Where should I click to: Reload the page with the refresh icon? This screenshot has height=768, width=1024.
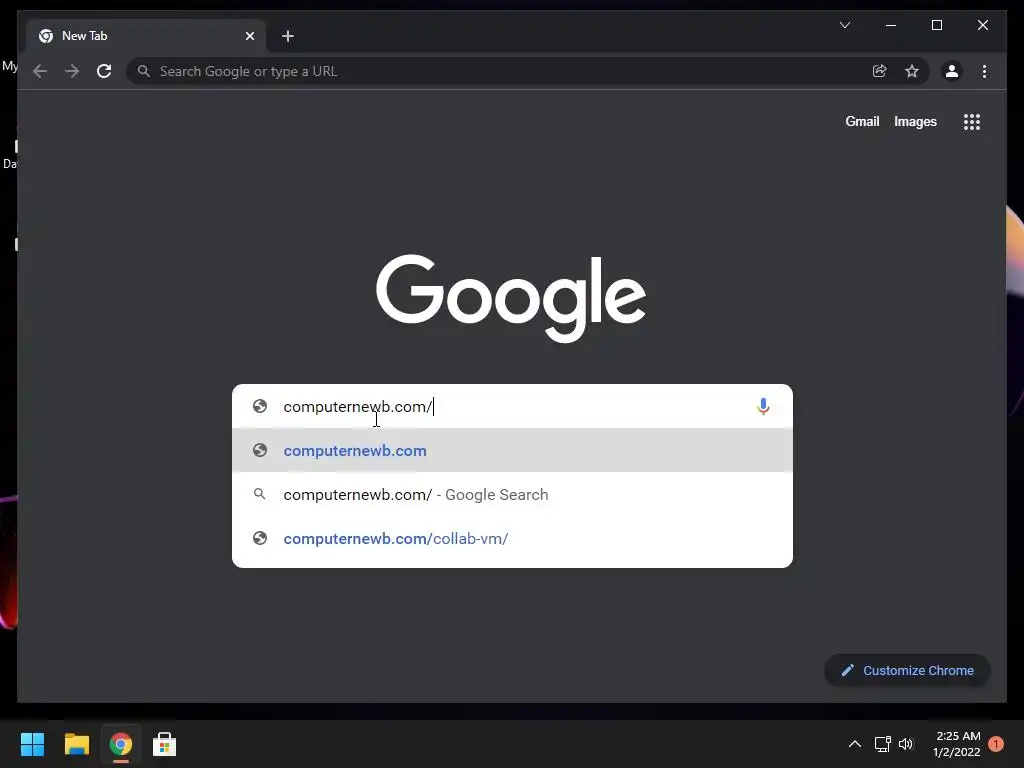[x=104, y=71]
